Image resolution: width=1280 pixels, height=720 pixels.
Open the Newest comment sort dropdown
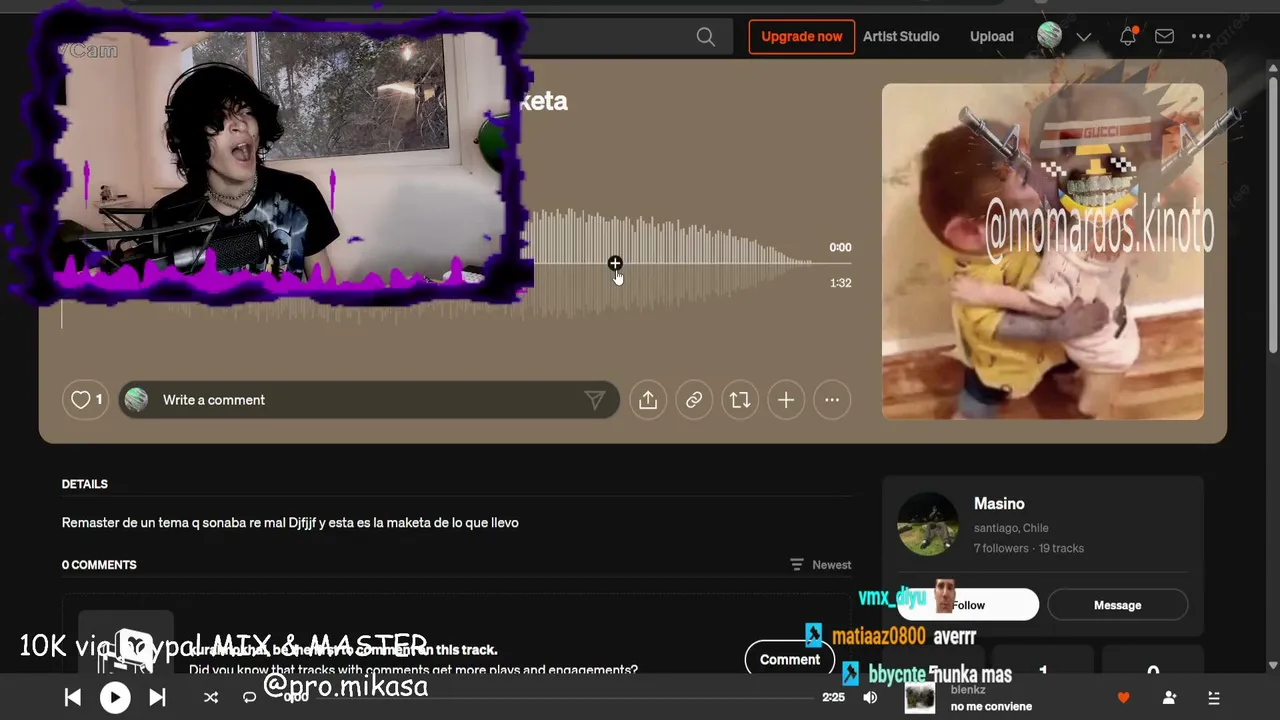(821, 565)
